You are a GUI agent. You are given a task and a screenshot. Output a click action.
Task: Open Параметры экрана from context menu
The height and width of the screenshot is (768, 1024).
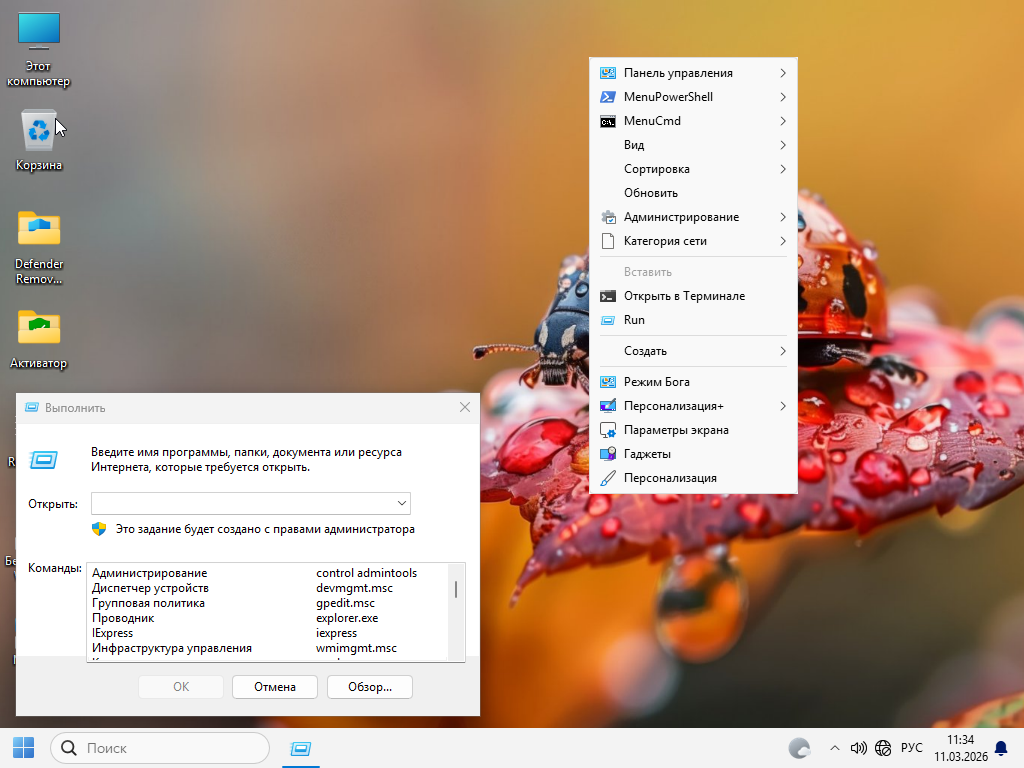[x=675, y=430]
